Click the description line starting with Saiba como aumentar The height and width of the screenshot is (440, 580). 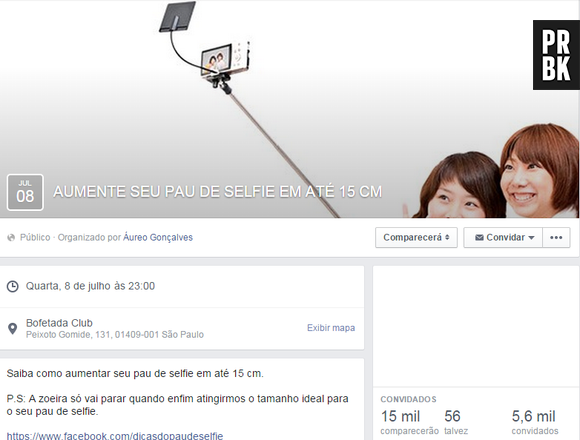(x=135, y=373)
